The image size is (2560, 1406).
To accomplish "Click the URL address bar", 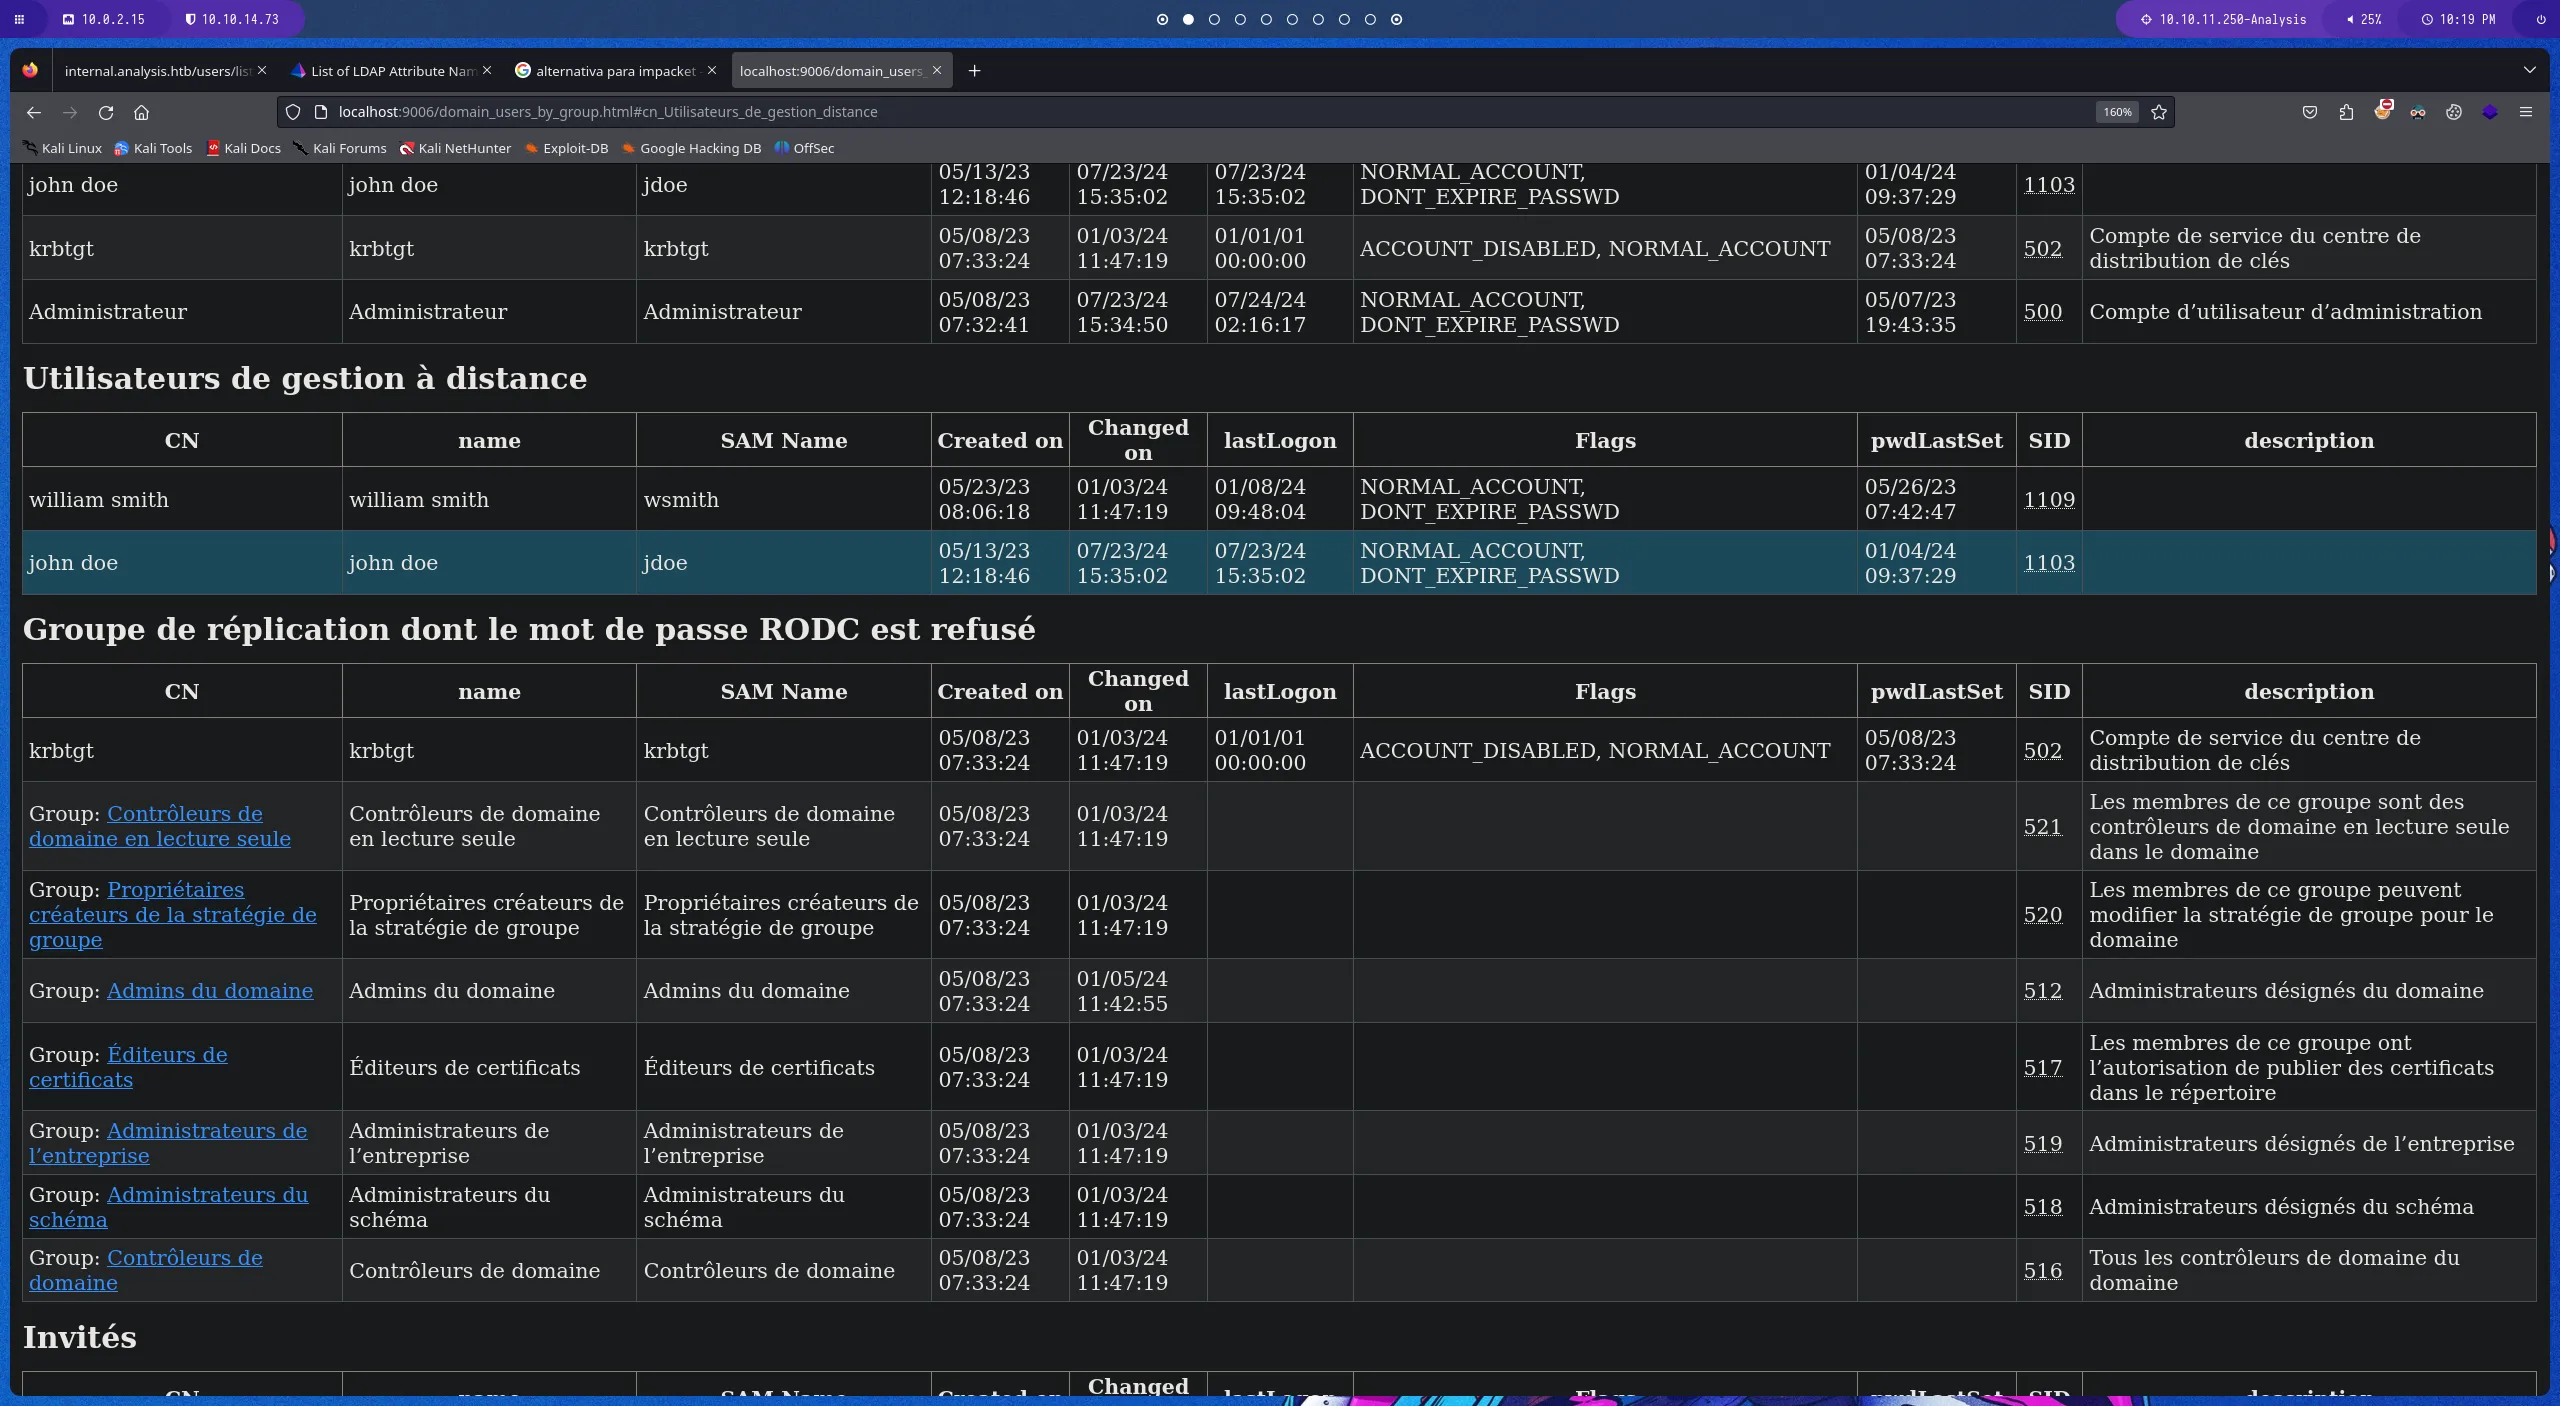I will click(1200, 112).
